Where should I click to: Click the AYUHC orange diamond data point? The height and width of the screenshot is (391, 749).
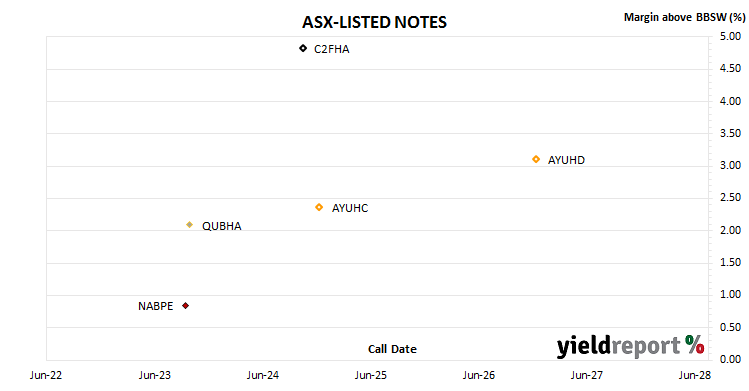point(319,207)
